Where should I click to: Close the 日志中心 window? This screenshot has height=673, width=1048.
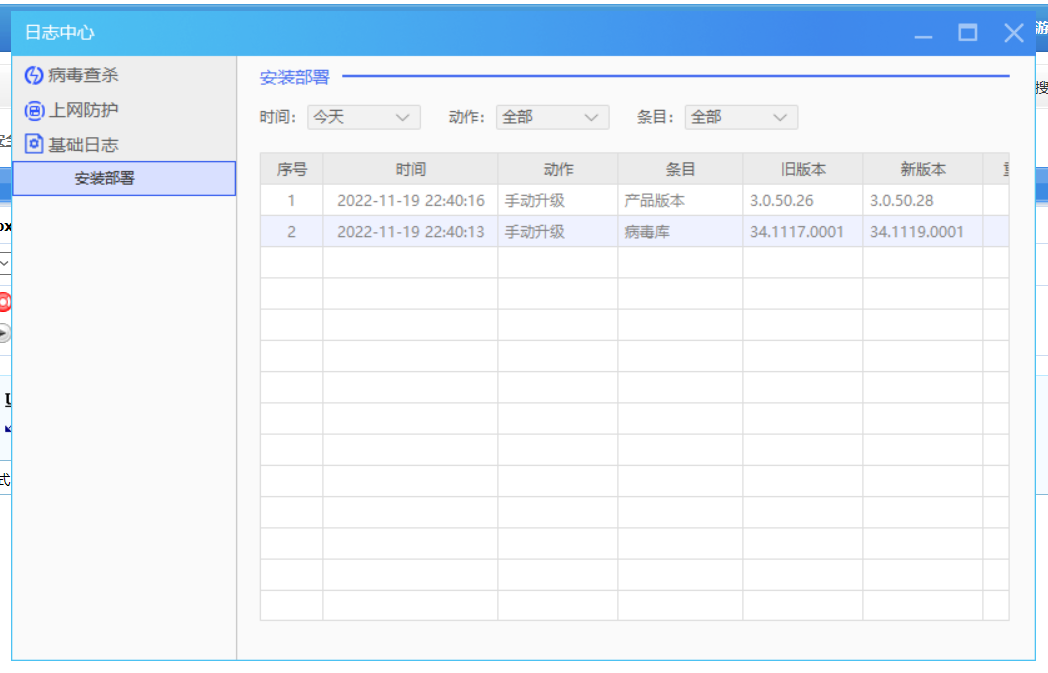tap(1014, 33)
